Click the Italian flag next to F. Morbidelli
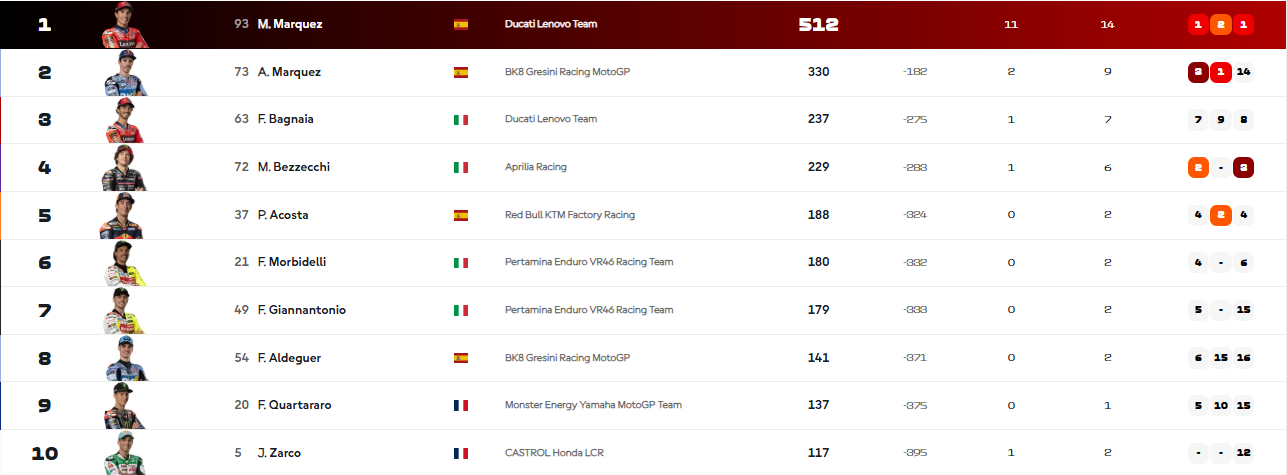 coord(461,262)
